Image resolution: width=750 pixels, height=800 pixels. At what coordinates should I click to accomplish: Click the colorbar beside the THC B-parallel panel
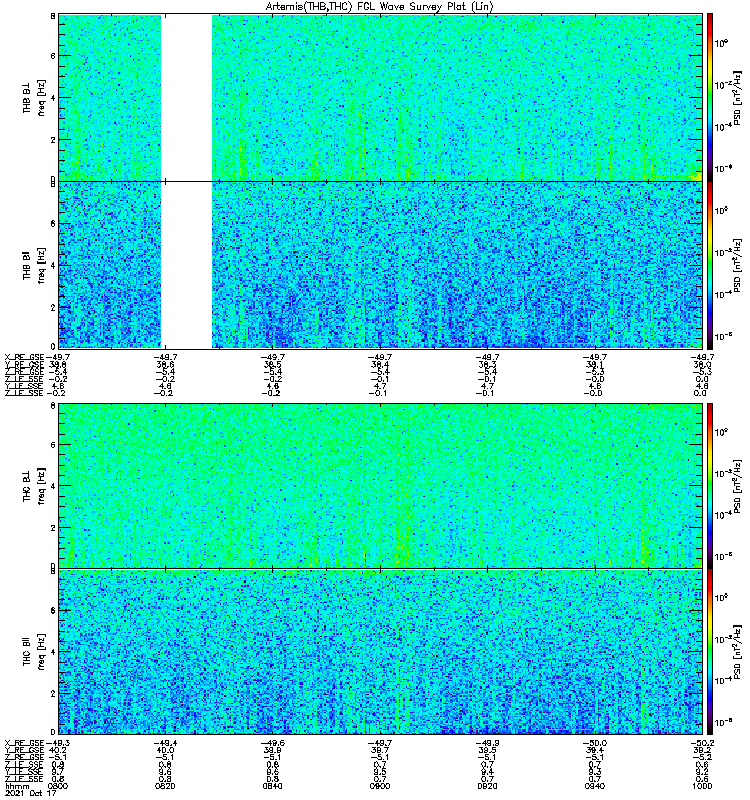[710, 652]
